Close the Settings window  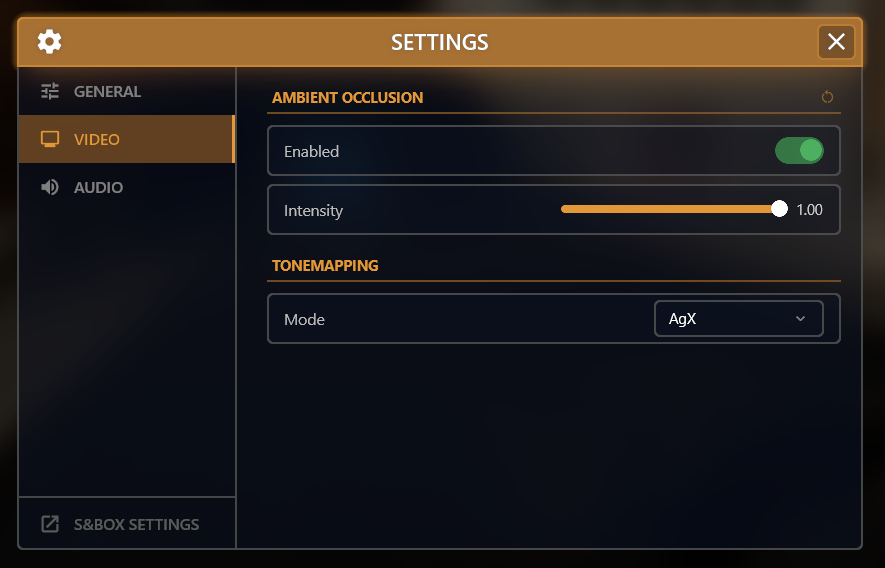pos(836,42)
